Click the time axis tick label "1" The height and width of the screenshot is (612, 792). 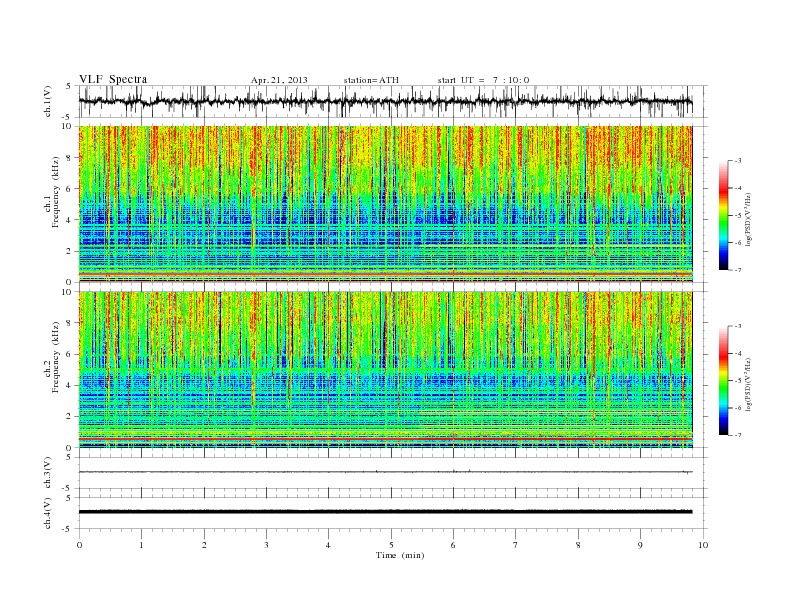141,545
